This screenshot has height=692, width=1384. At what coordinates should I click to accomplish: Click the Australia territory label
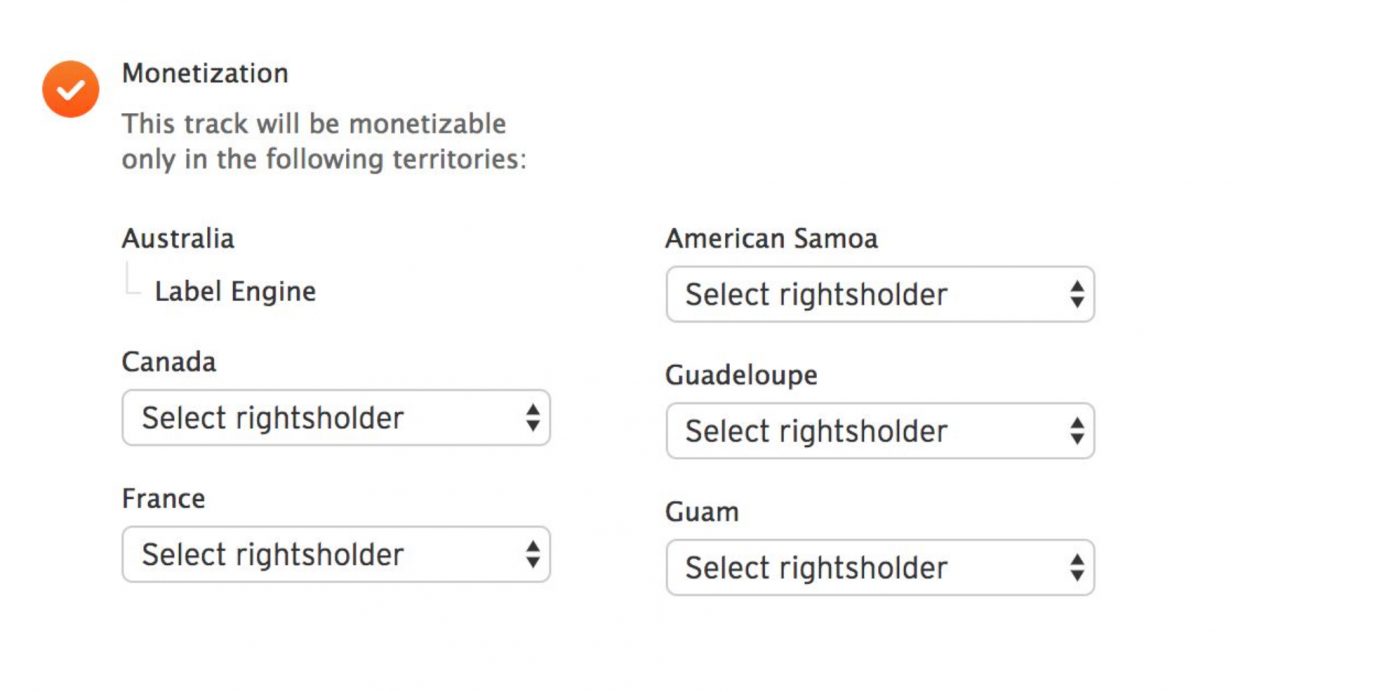[178, 238]
